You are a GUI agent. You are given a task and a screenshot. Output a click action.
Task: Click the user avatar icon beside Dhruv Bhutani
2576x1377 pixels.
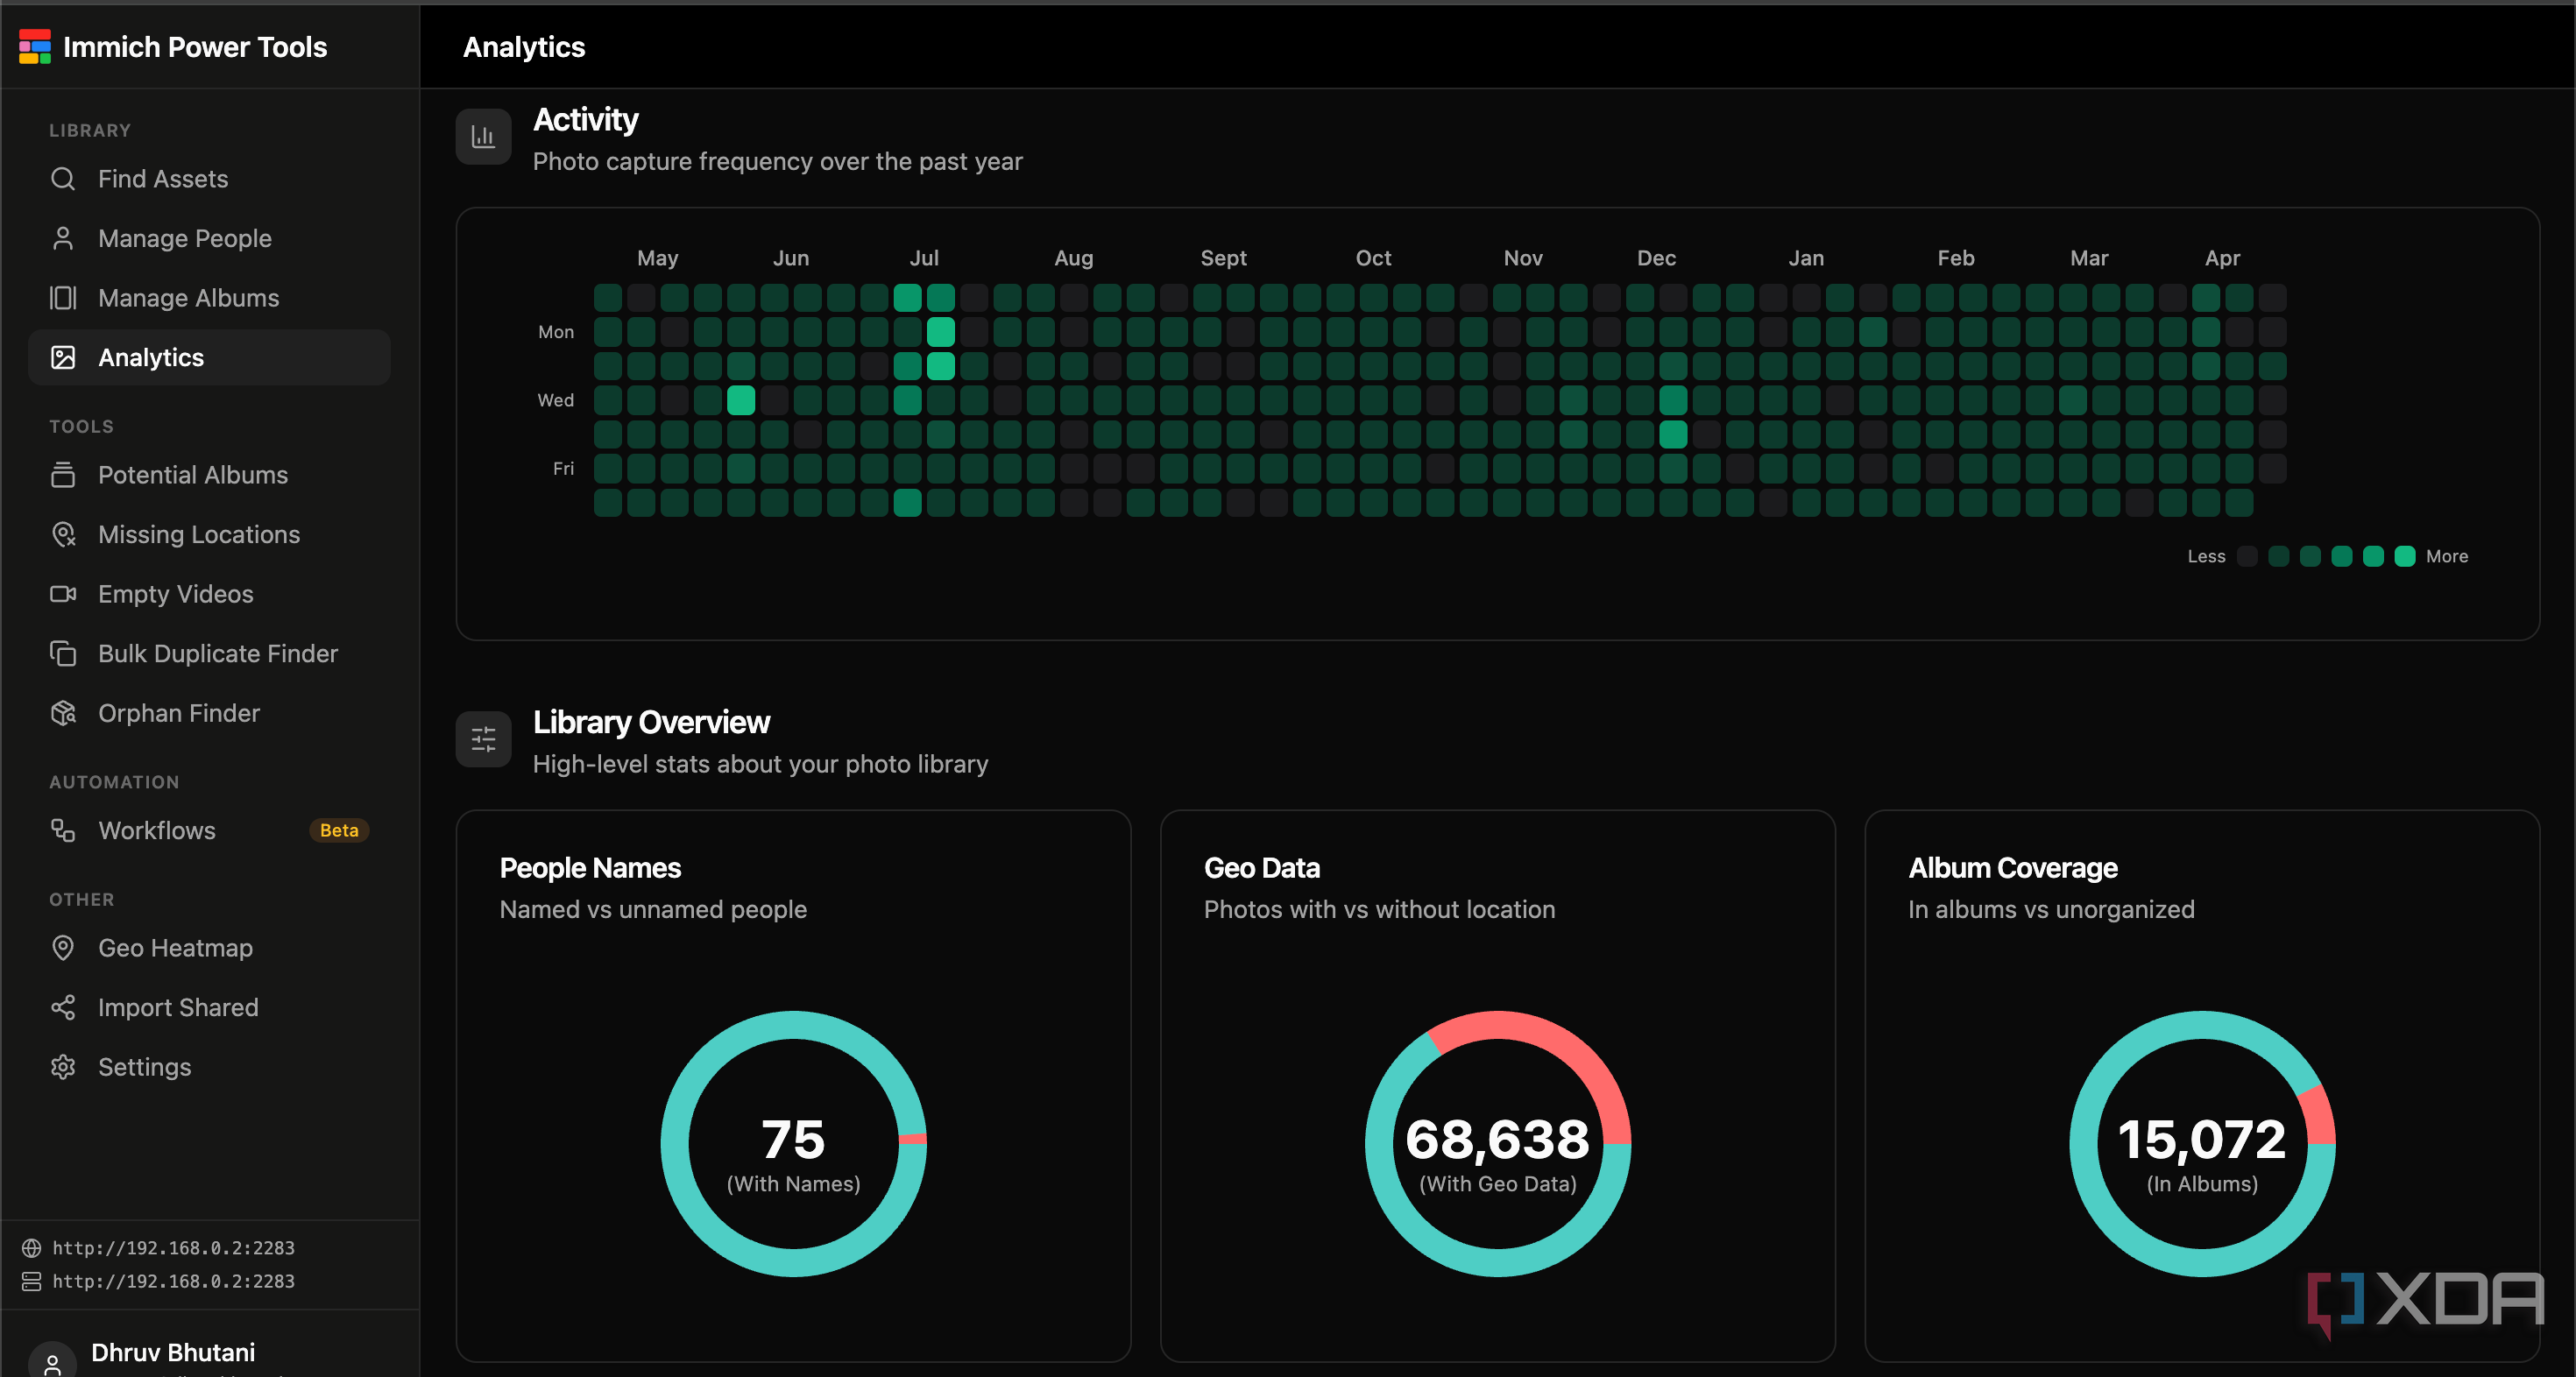coord(52,1363)
